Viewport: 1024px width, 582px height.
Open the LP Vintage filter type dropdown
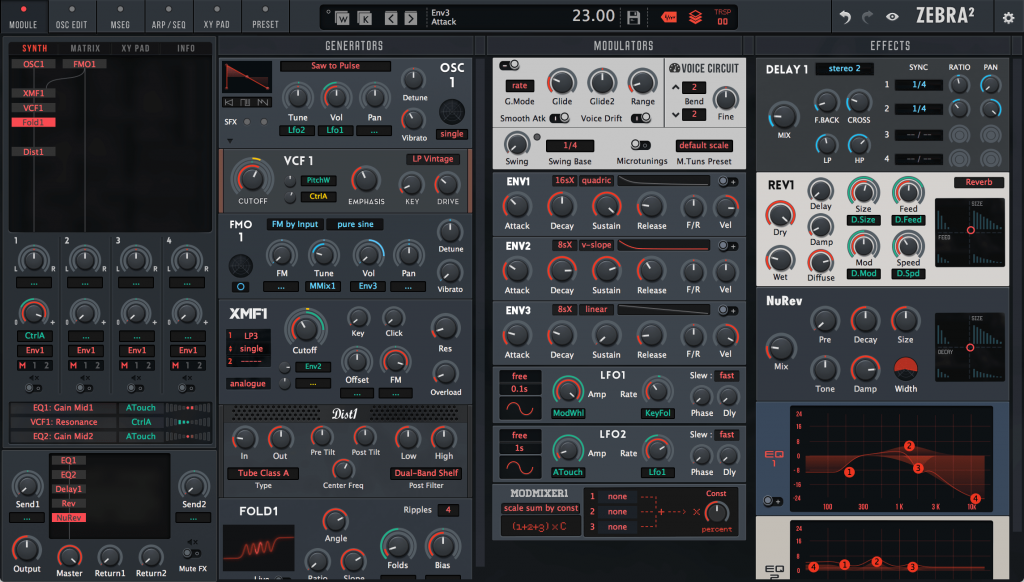pyautogui.click(x=432, y=159)
